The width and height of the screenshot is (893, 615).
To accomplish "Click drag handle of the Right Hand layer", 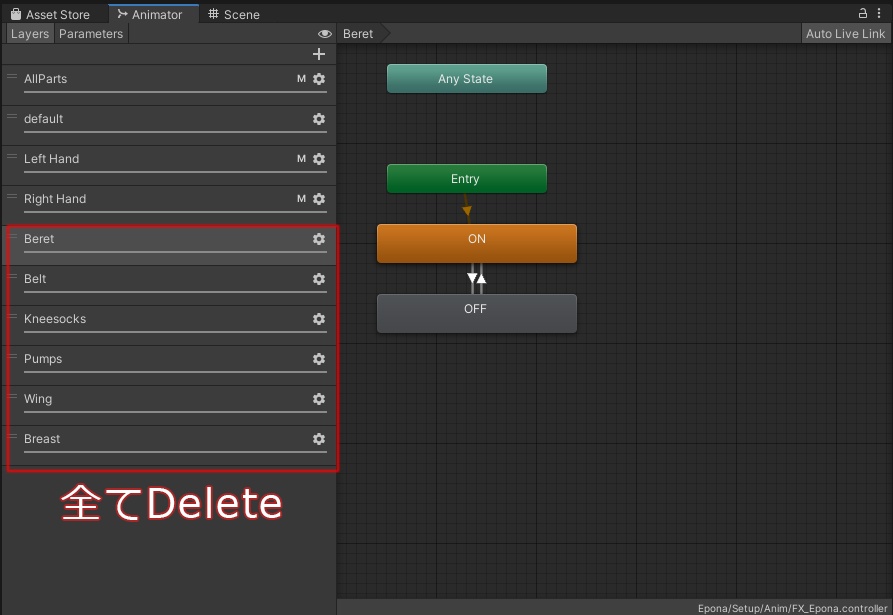I will [12, 196].
